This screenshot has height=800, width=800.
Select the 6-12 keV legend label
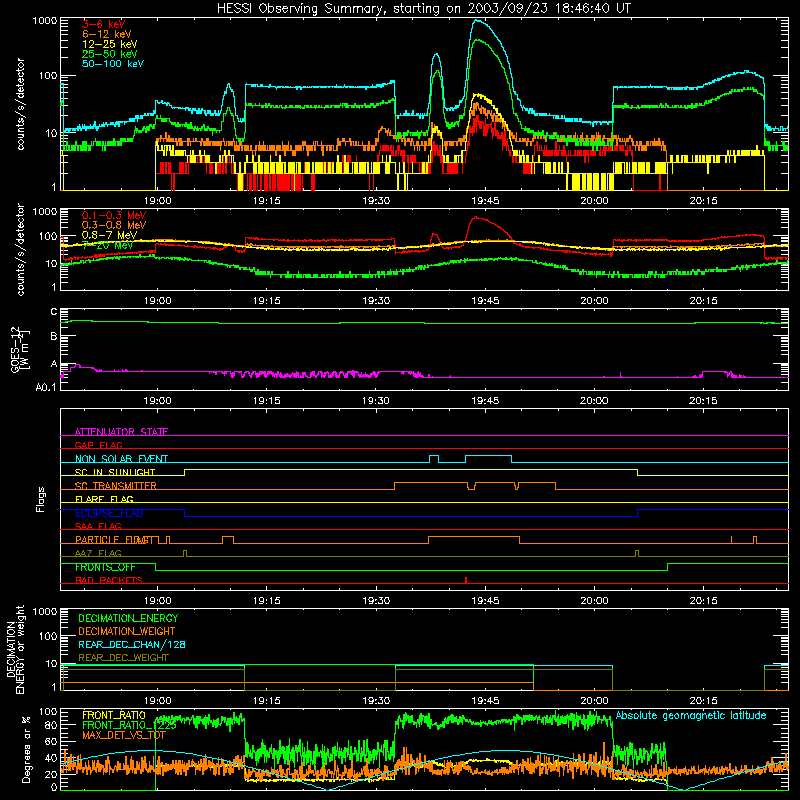[x=107, y=34]
